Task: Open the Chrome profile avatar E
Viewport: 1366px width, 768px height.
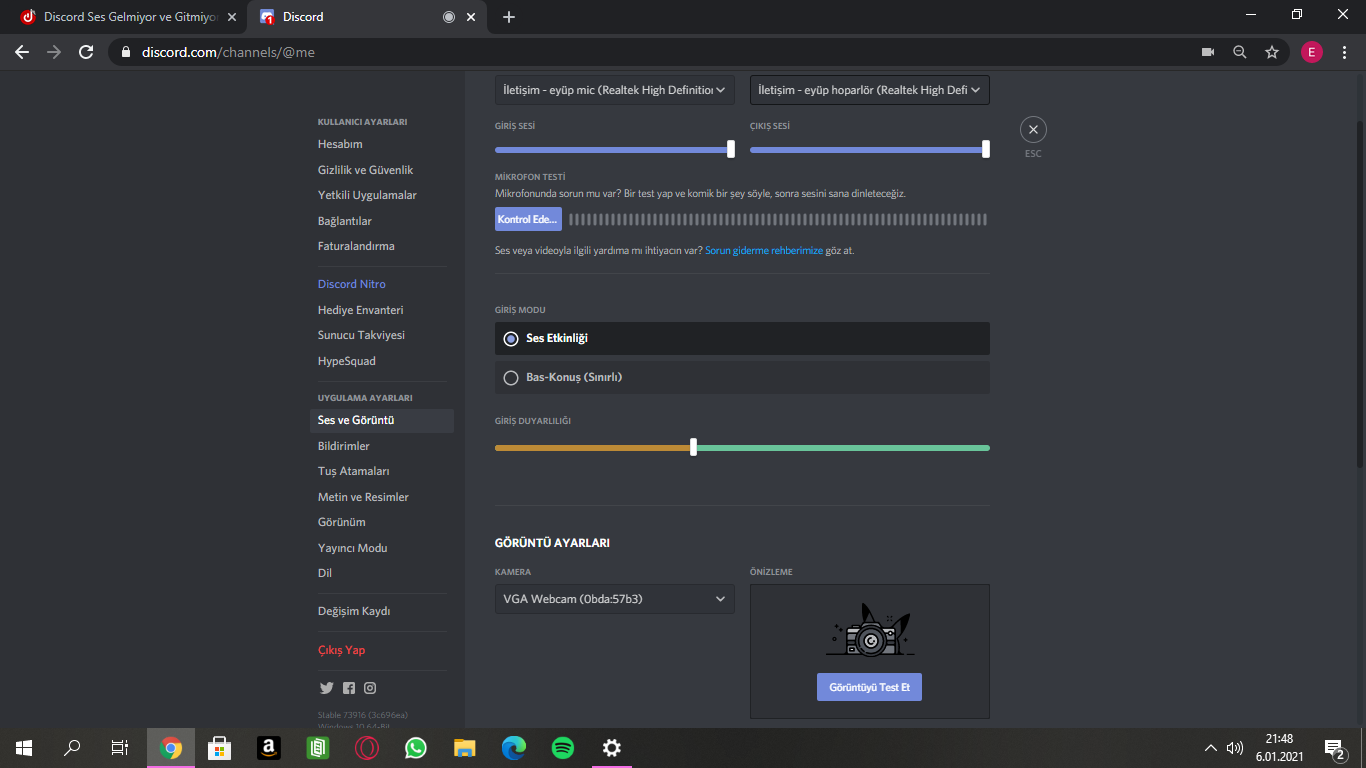Action: pos(1312,52)
